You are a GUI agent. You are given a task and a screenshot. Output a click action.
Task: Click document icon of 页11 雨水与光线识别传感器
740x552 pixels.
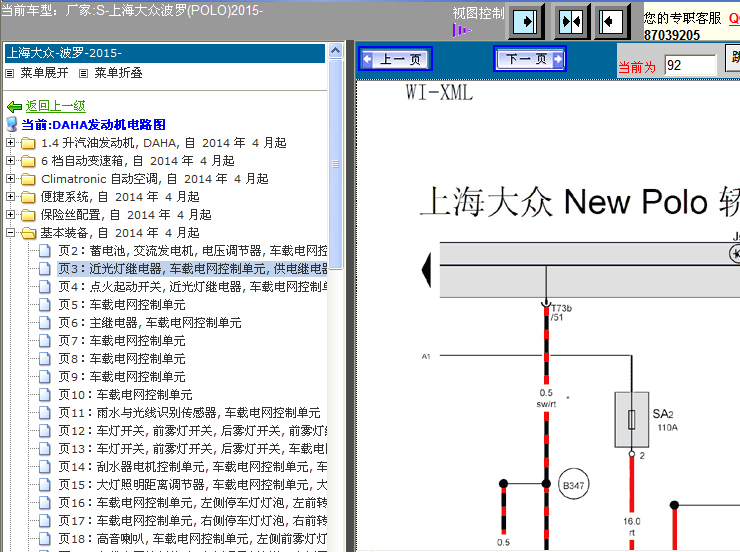45,412
